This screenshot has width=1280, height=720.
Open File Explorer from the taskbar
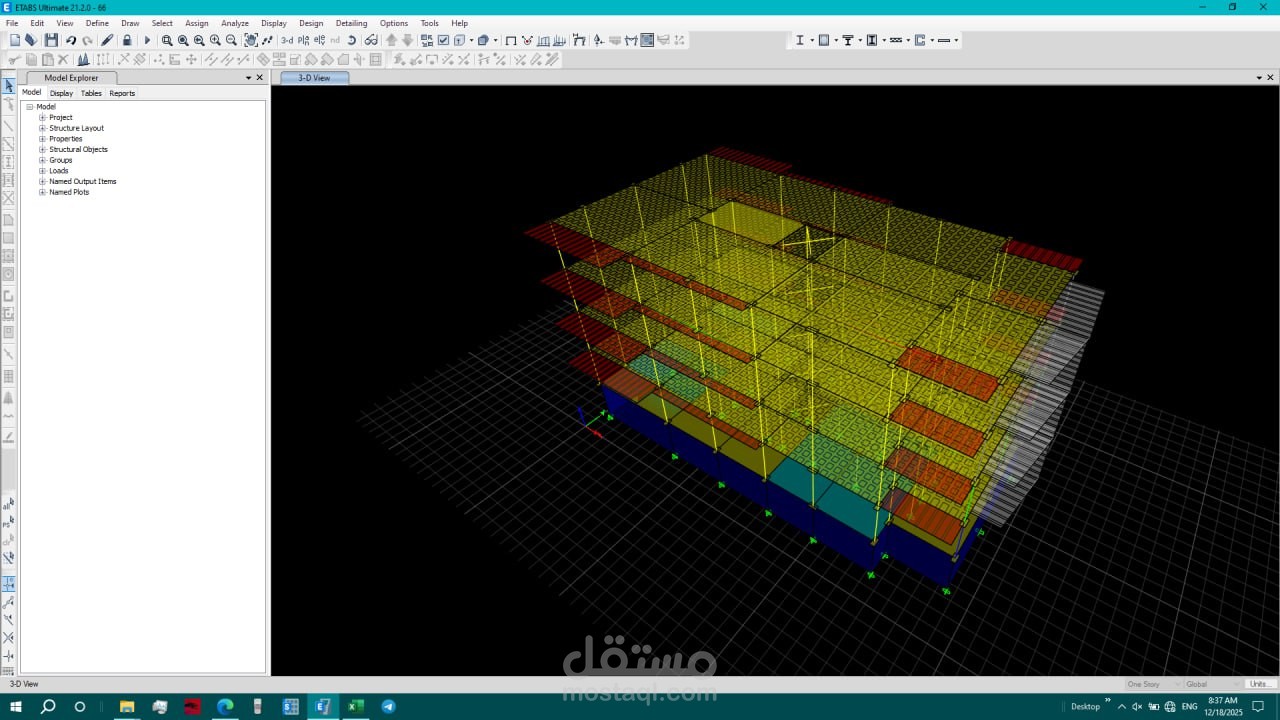[127, 706]
